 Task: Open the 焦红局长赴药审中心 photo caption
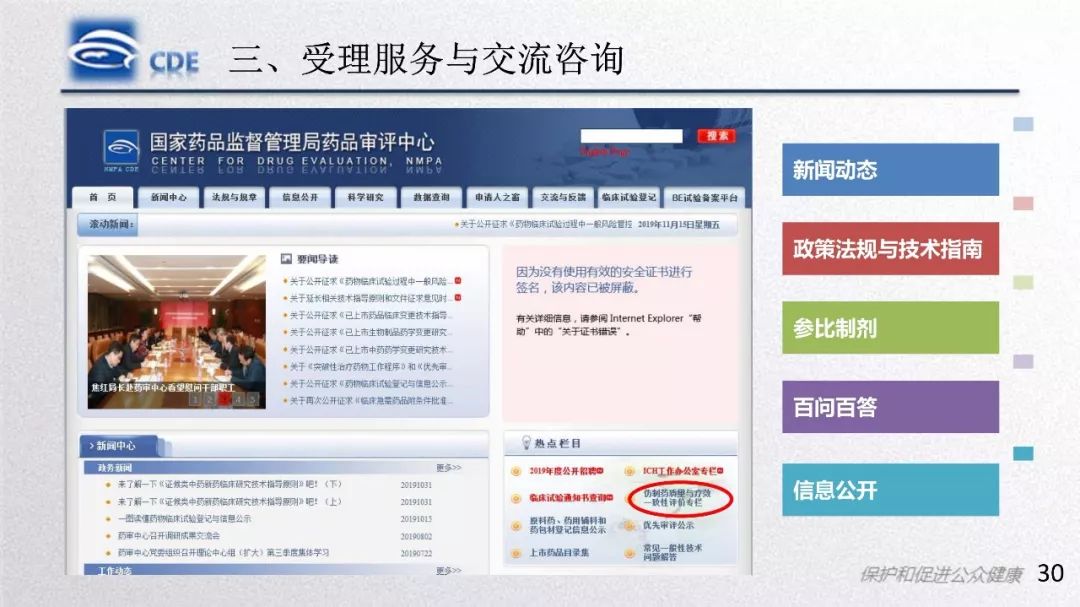coord(164,388)
